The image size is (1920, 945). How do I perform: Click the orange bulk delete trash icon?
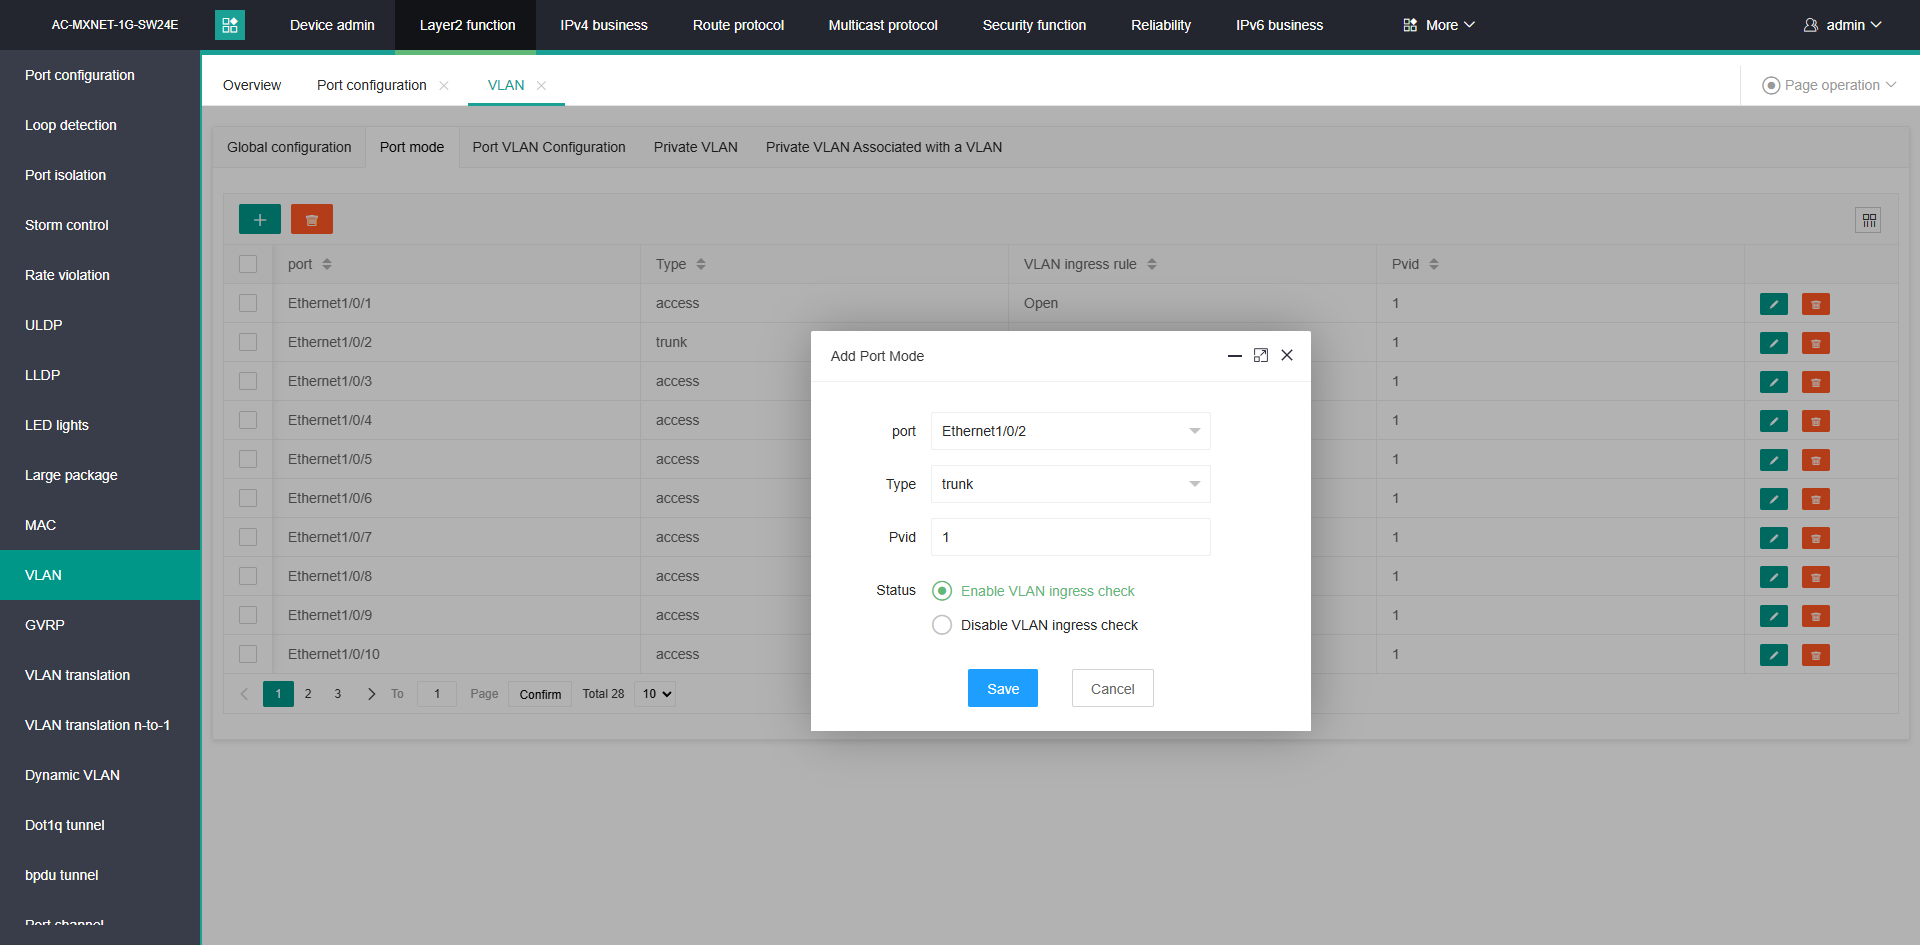coord(311,219)
